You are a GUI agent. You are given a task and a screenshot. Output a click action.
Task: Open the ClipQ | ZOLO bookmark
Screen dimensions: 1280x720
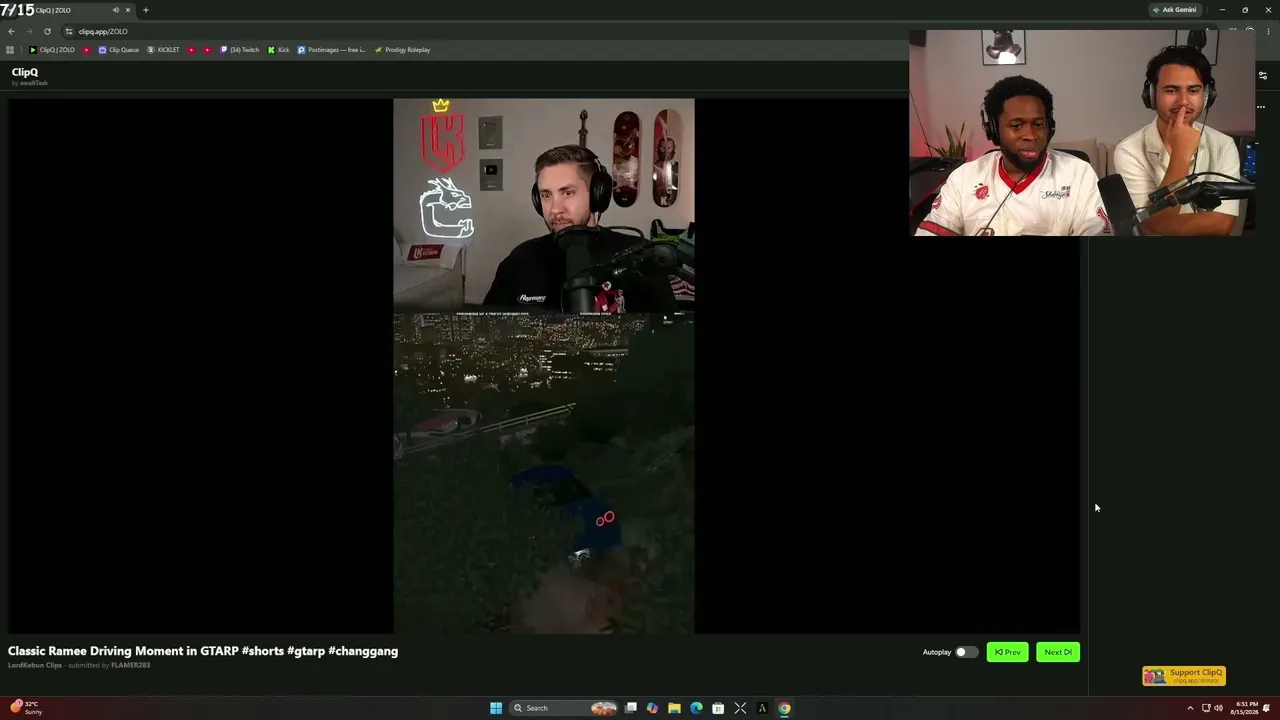pos(52,50)
